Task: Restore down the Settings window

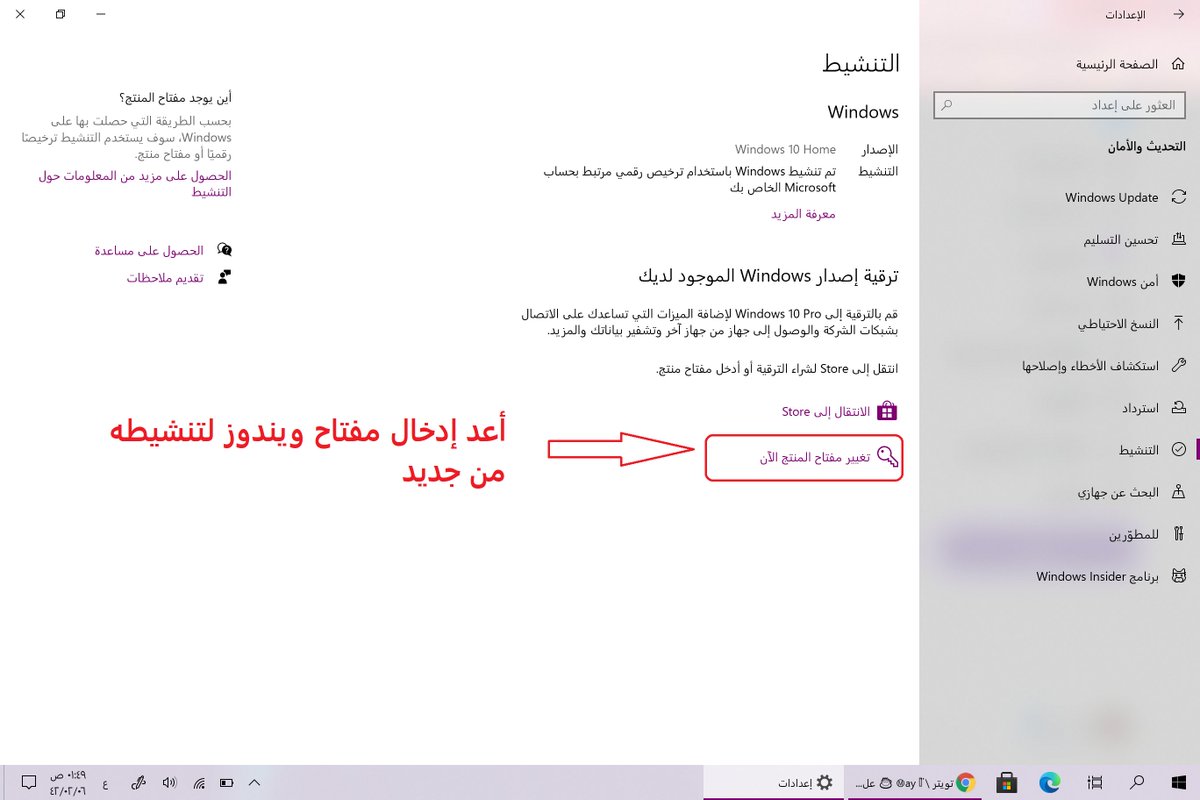Action: coord(61,15)
